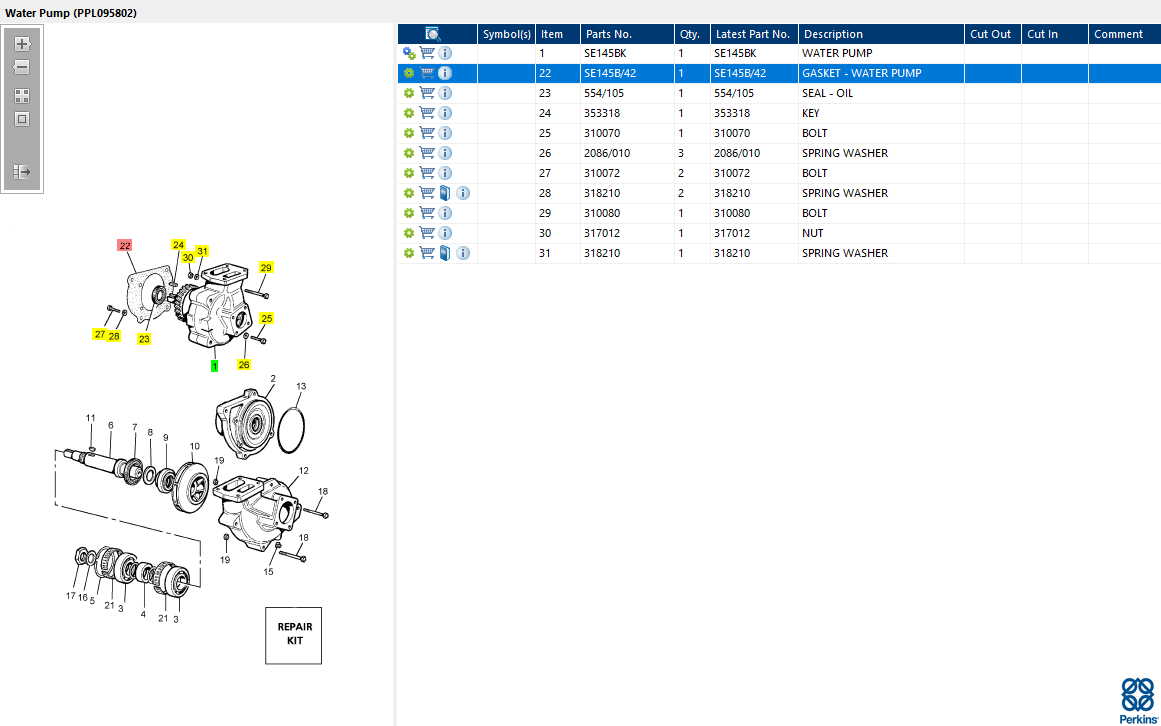Viewport: 1161px width, 726px height.
Task: Click part number 317012 in Latest Part No.
Action: pos(732,233)
